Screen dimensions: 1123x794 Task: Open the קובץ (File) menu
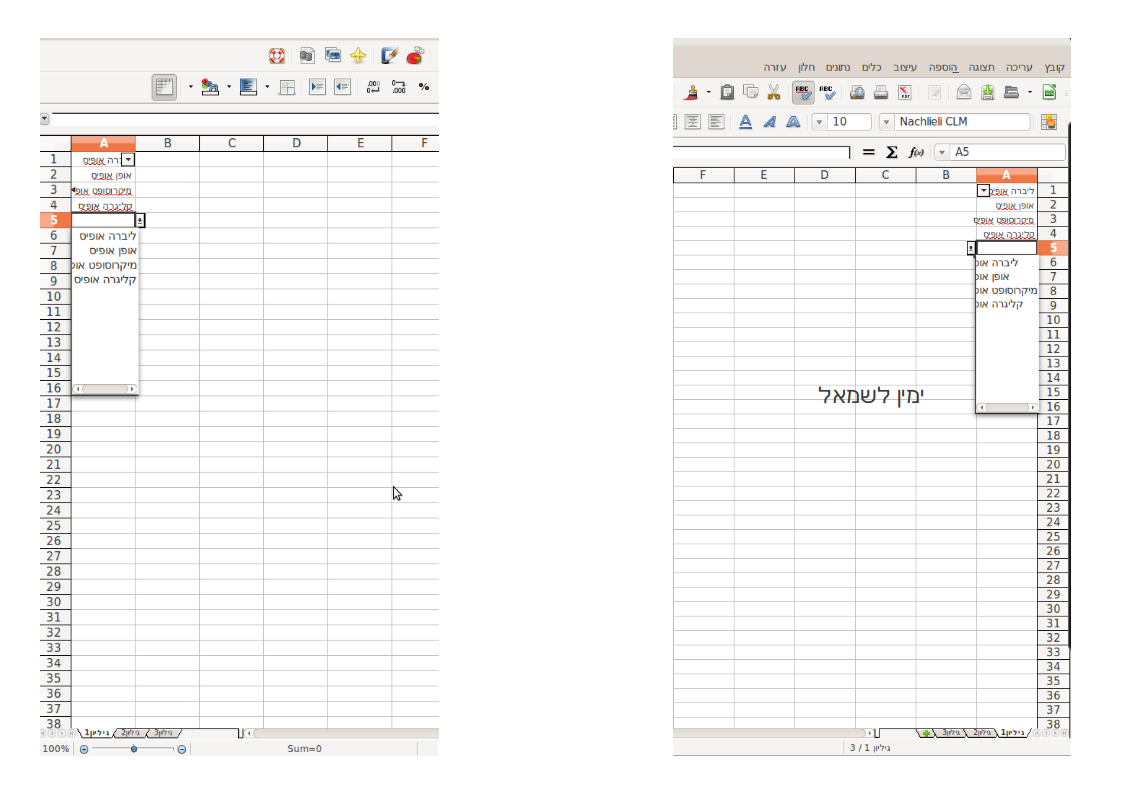coord(1054,67)
